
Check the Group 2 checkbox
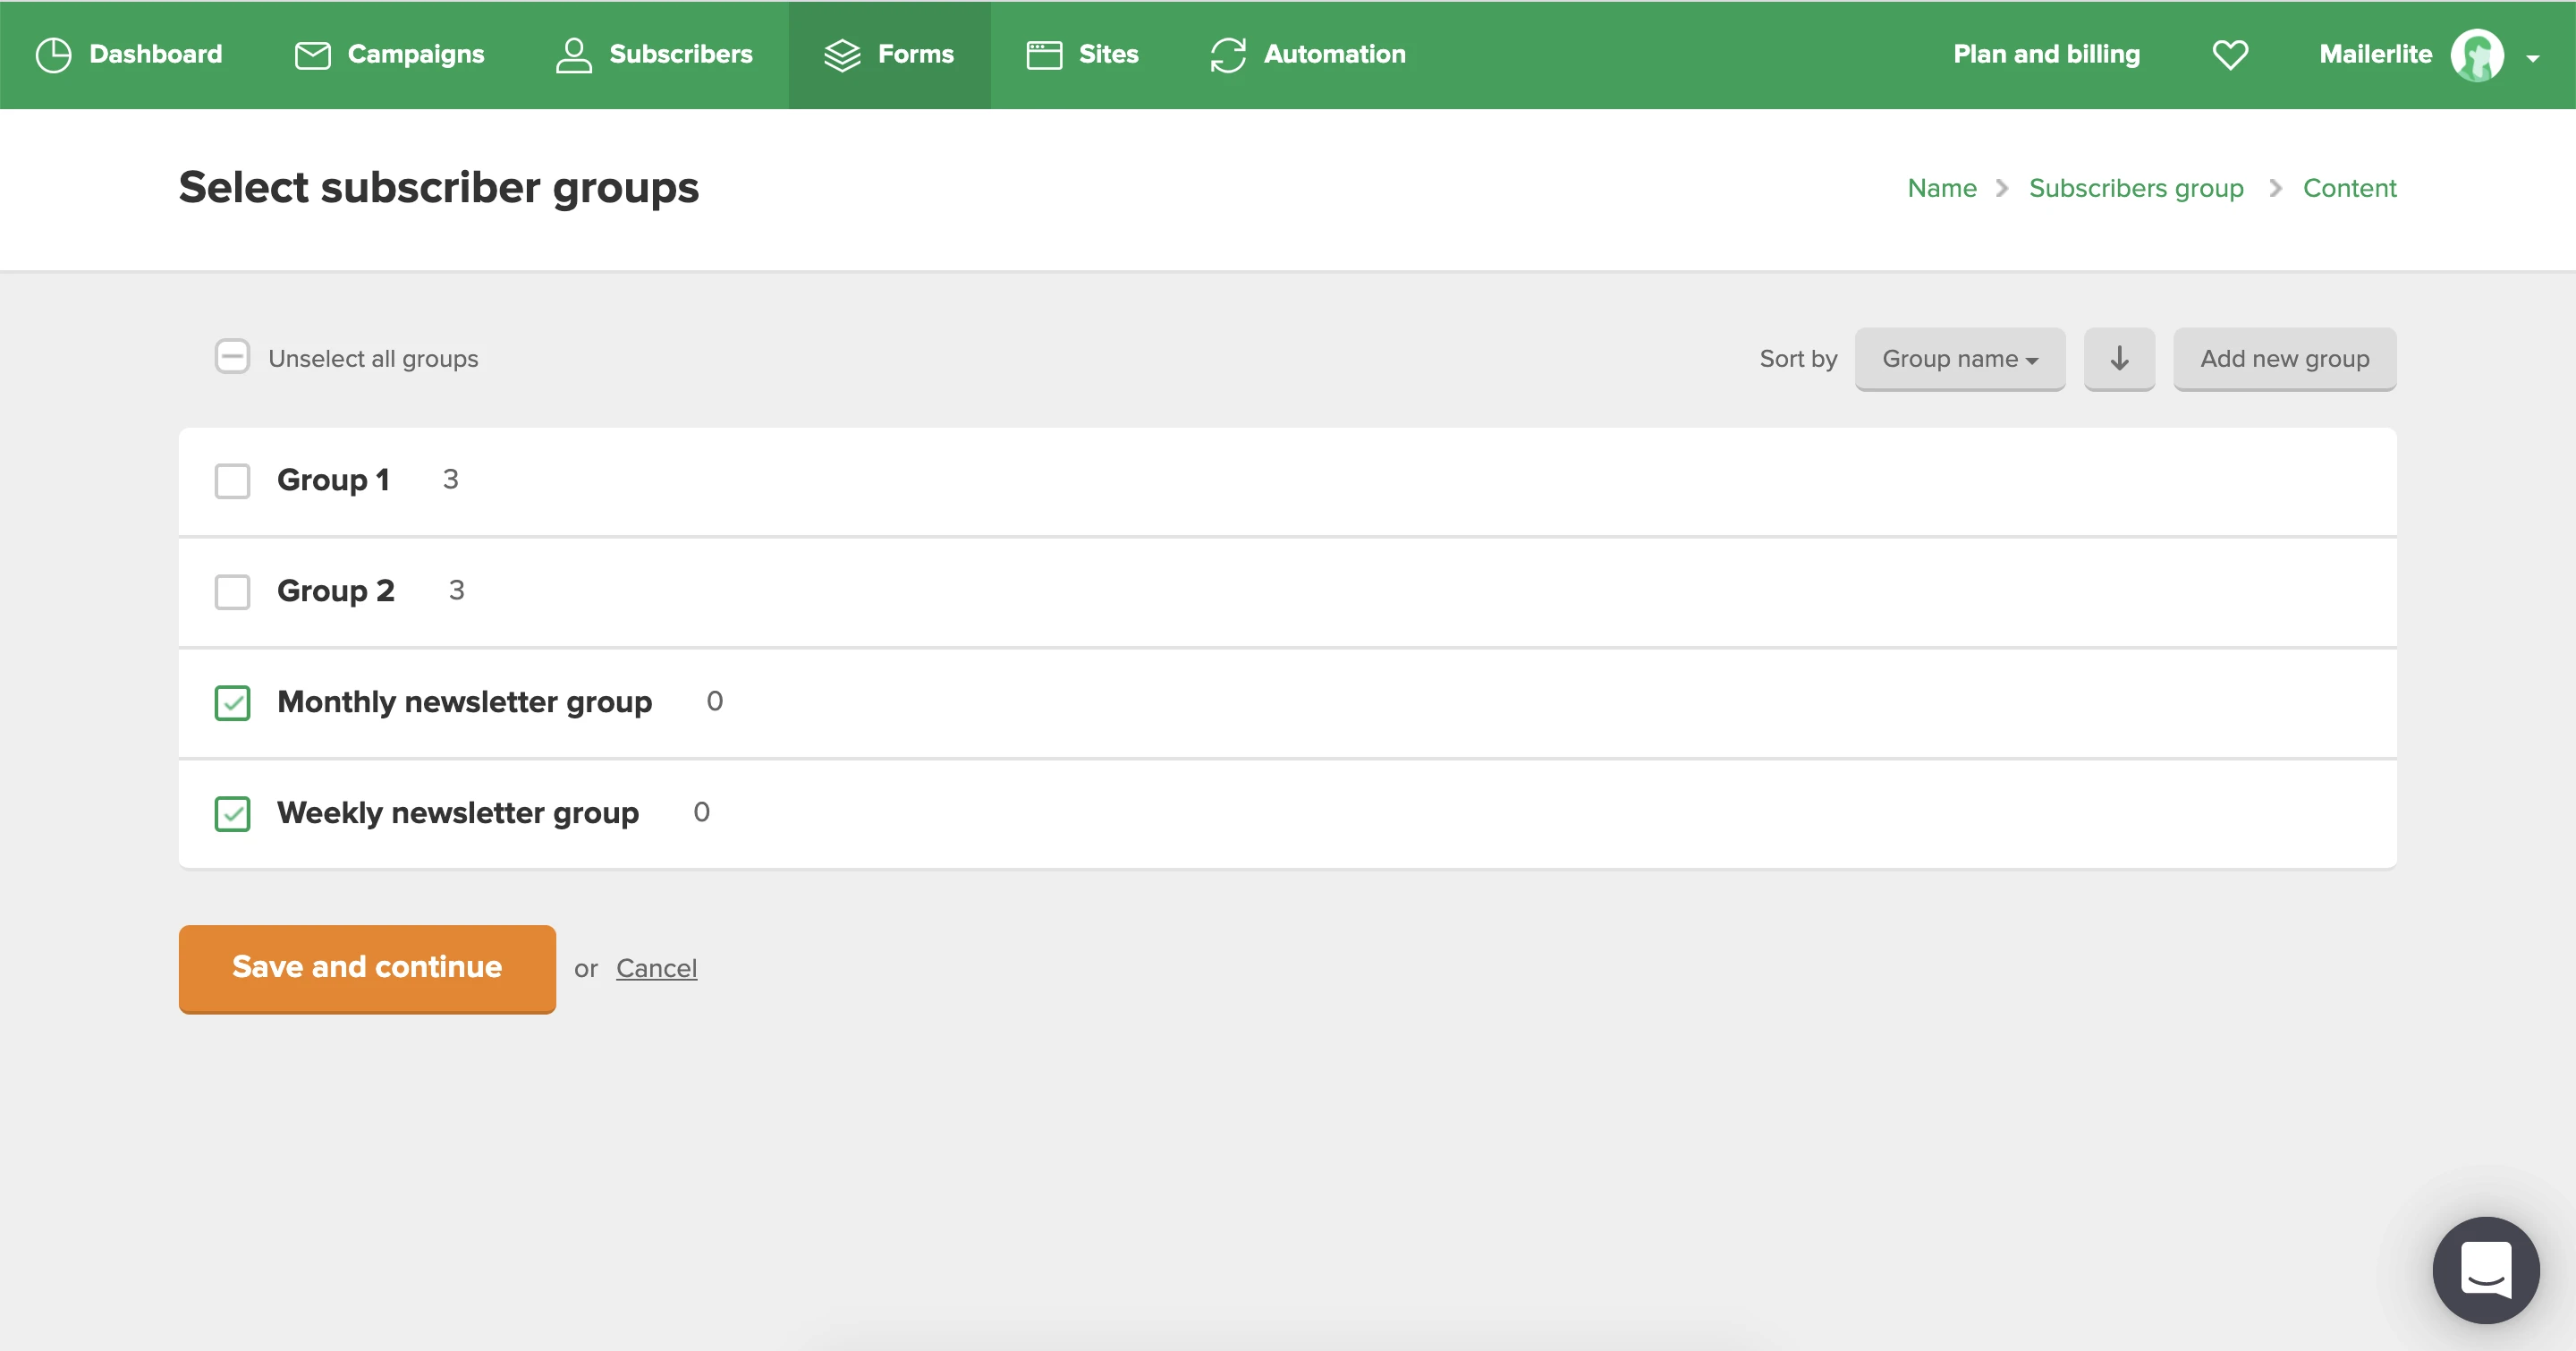[232, 592]
